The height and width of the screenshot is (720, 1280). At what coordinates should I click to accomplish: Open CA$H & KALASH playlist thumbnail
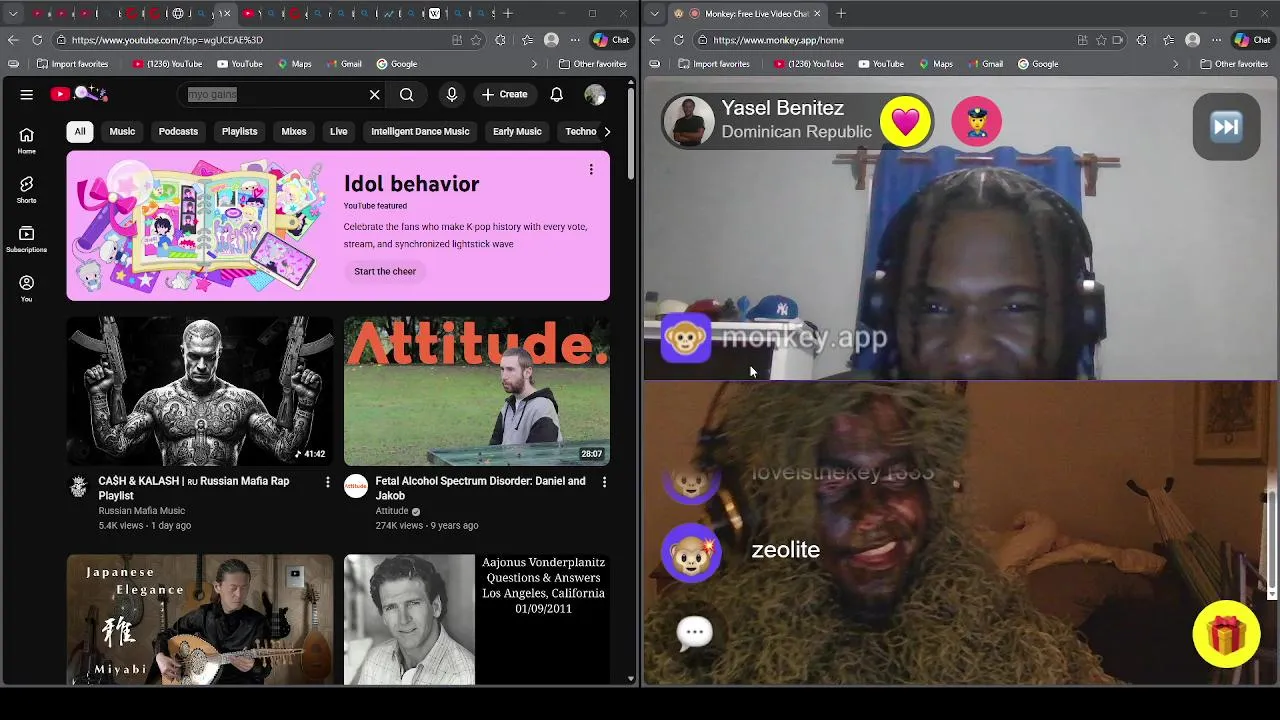(200, 391)
